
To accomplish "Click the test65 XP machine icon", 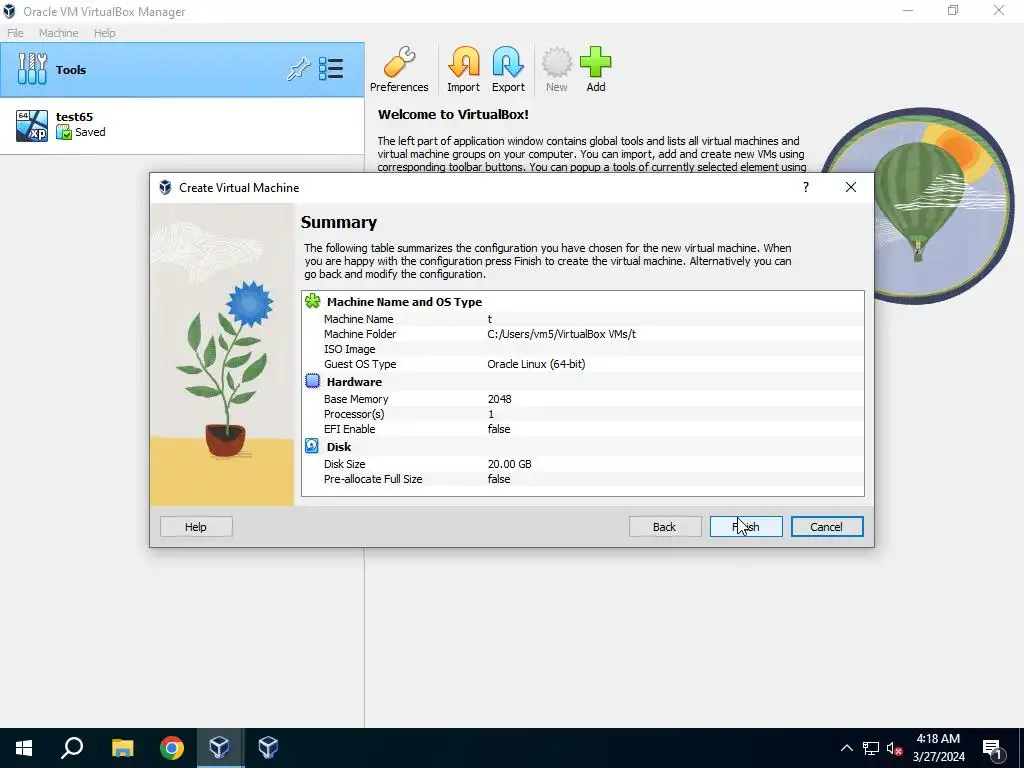I will point(32,125).
